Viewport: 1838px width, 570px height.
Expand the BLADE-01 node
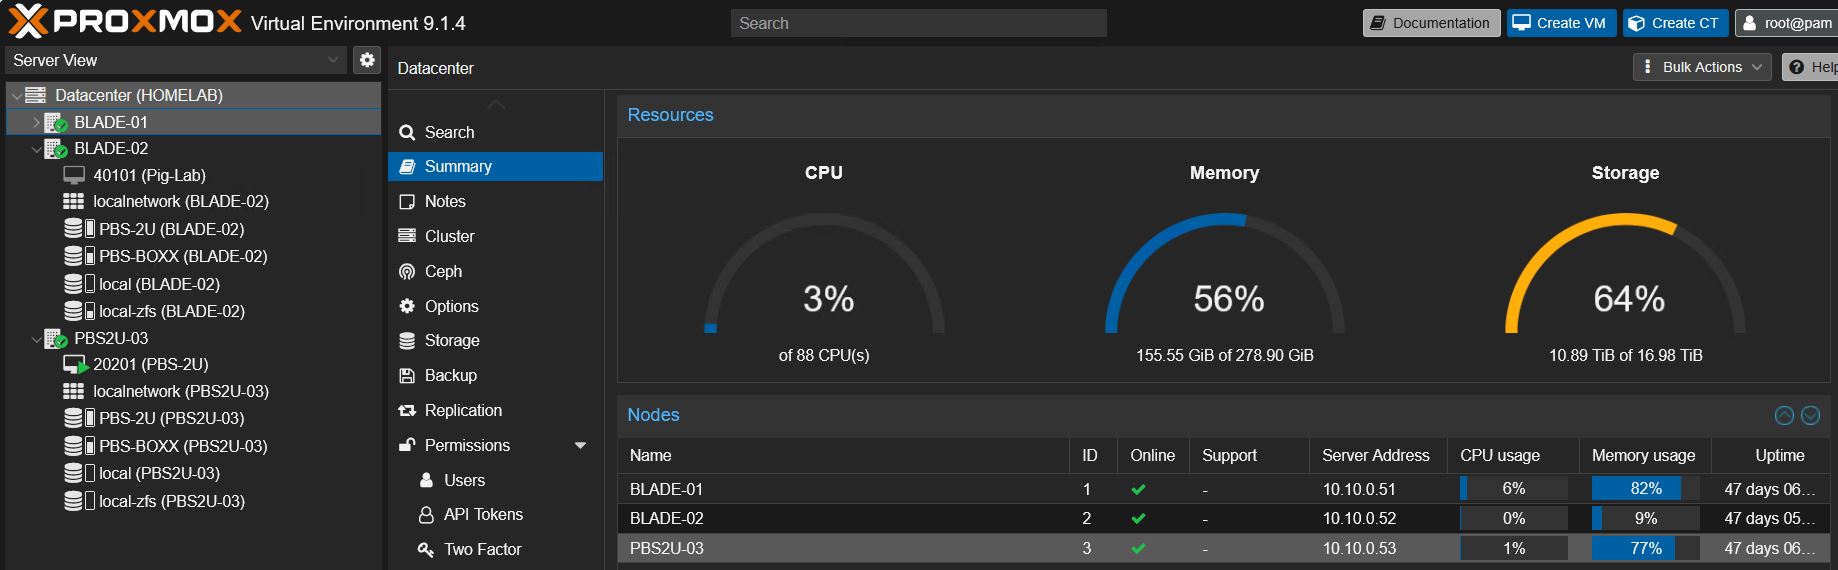[x=36, y=122]
